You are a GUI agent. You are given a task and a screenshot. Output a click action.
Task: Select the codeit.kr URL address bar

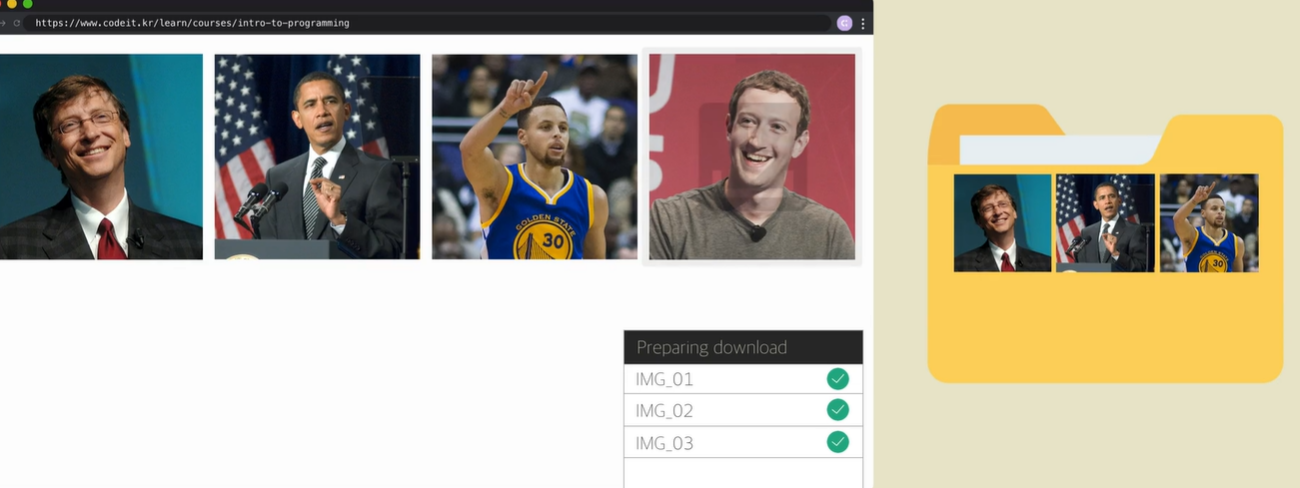tap(428, 23)
